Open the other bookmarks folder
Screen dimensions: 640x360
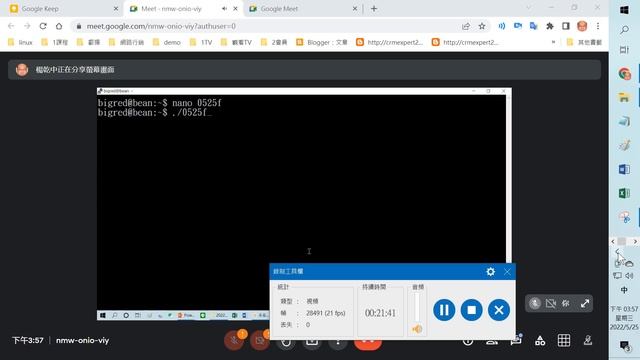click(x=584, y=42)
